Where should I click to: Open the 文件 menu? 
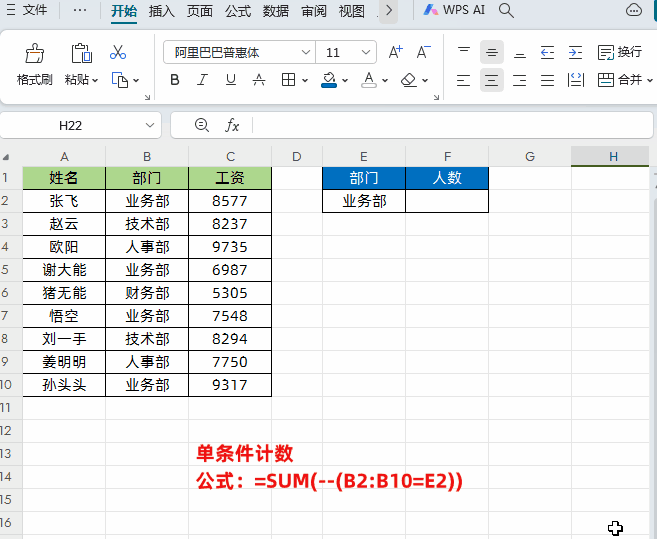[34, 10]
